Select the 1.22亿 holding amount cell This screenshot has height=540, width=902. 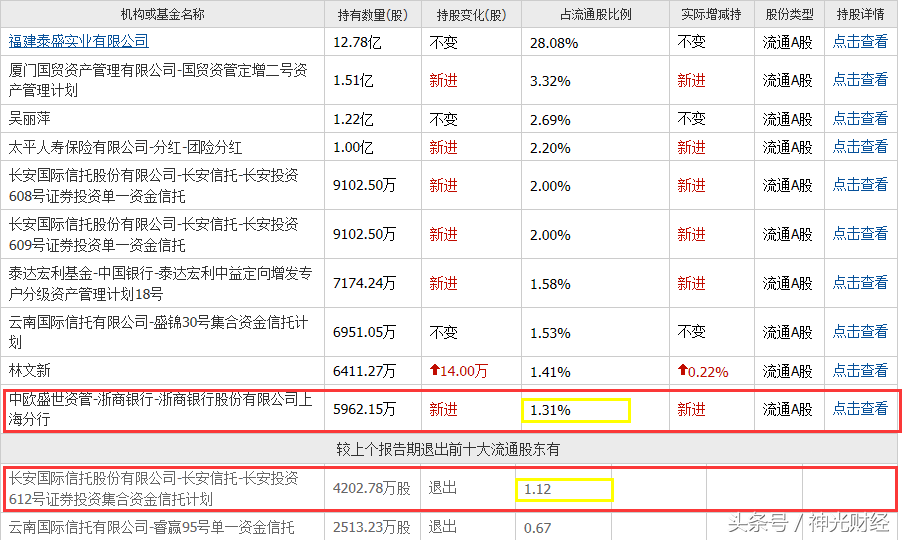coord(353,120)
